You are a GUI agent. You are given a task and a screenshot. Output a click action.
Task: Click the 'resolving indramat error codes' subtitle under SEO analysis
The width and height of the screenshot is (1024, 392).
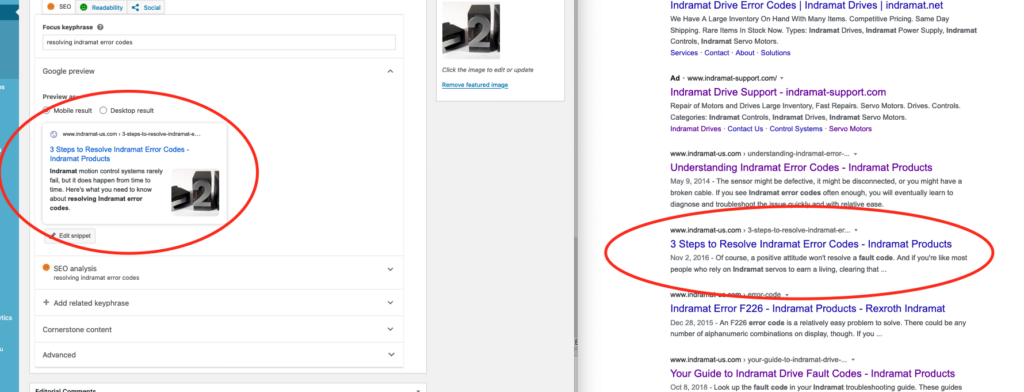click(x=96, y=278)
